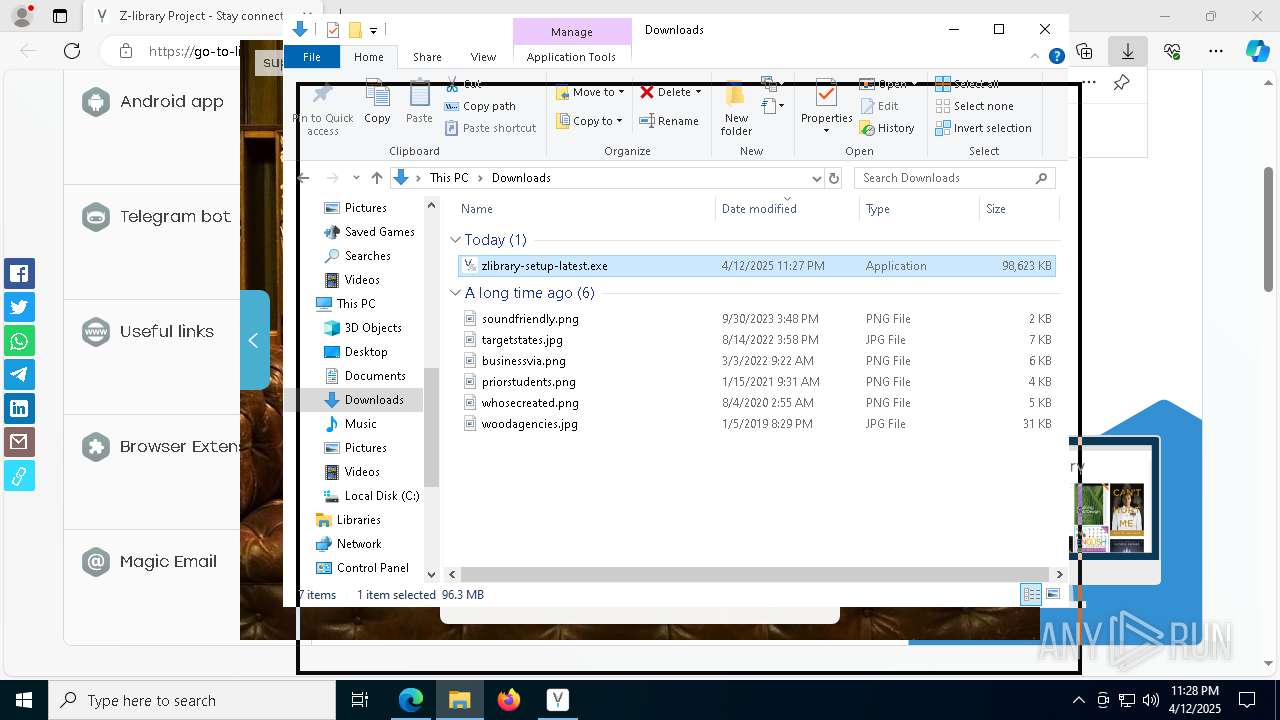Open Properties in the ribbon
The width and height of the screenshot is (1280, 720).
tap(826, 108)
